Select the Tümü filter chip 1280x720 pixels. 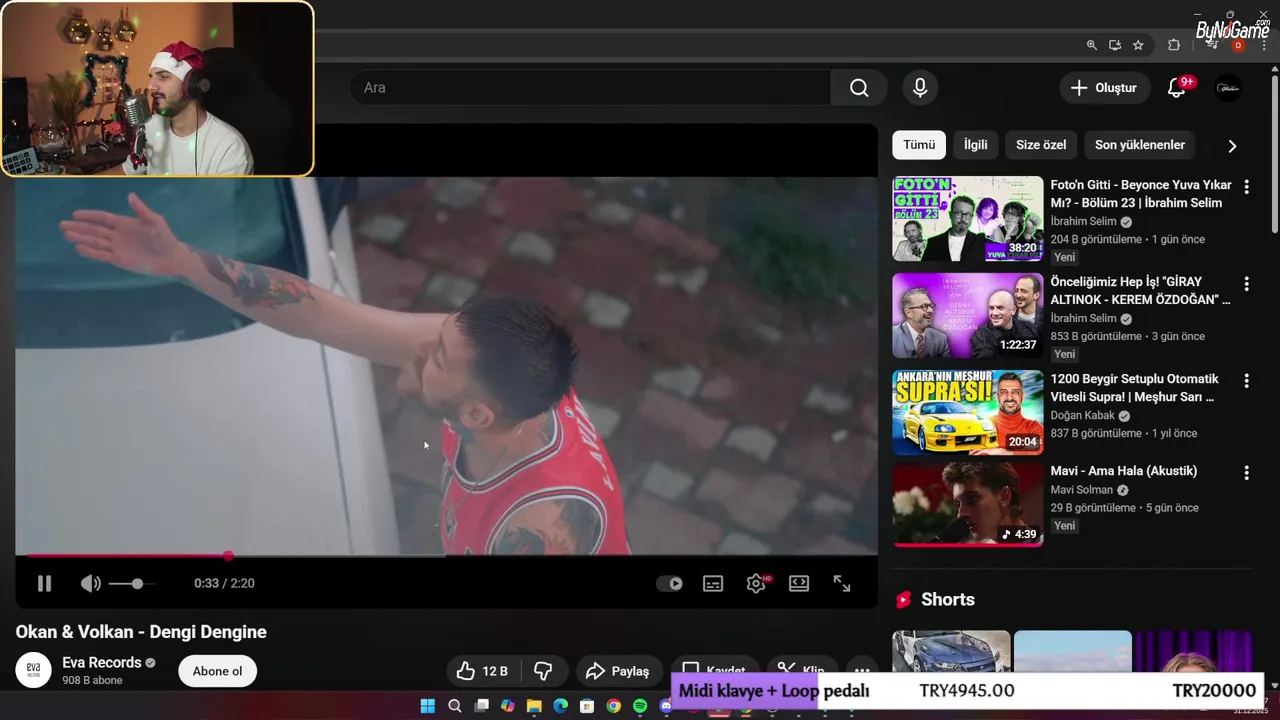click(x=919, y=145)
